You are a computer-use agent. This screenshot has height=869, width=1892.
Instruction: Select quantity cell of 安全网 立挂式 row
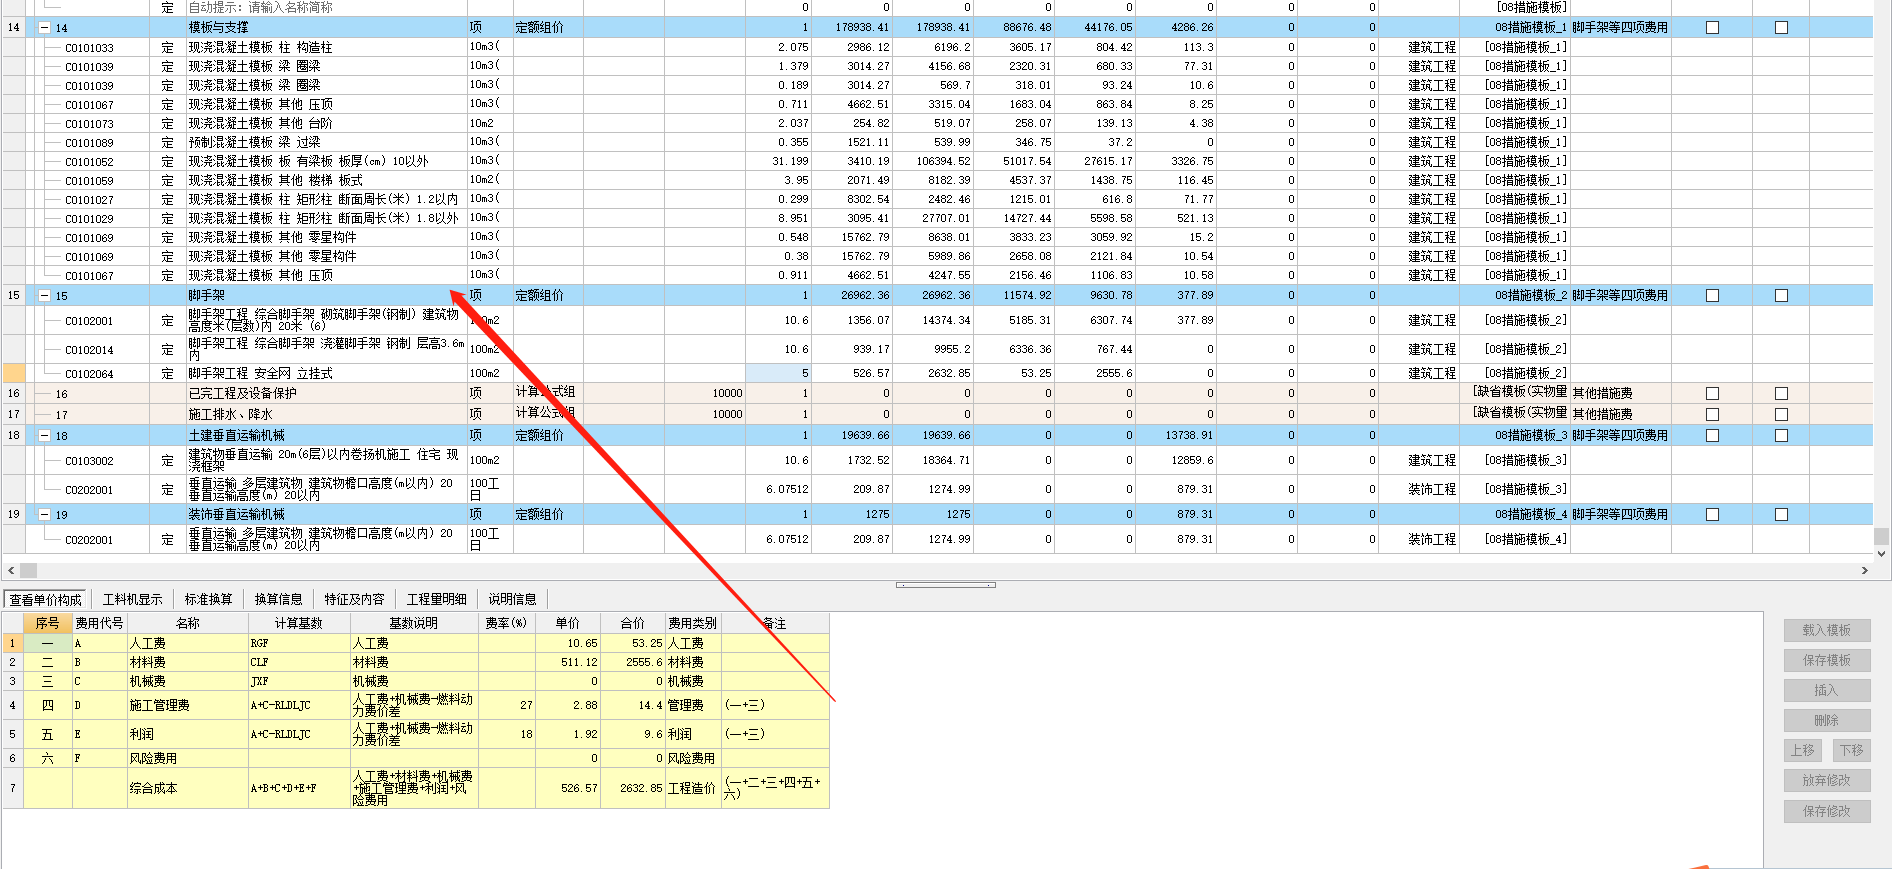pos(778,373)
